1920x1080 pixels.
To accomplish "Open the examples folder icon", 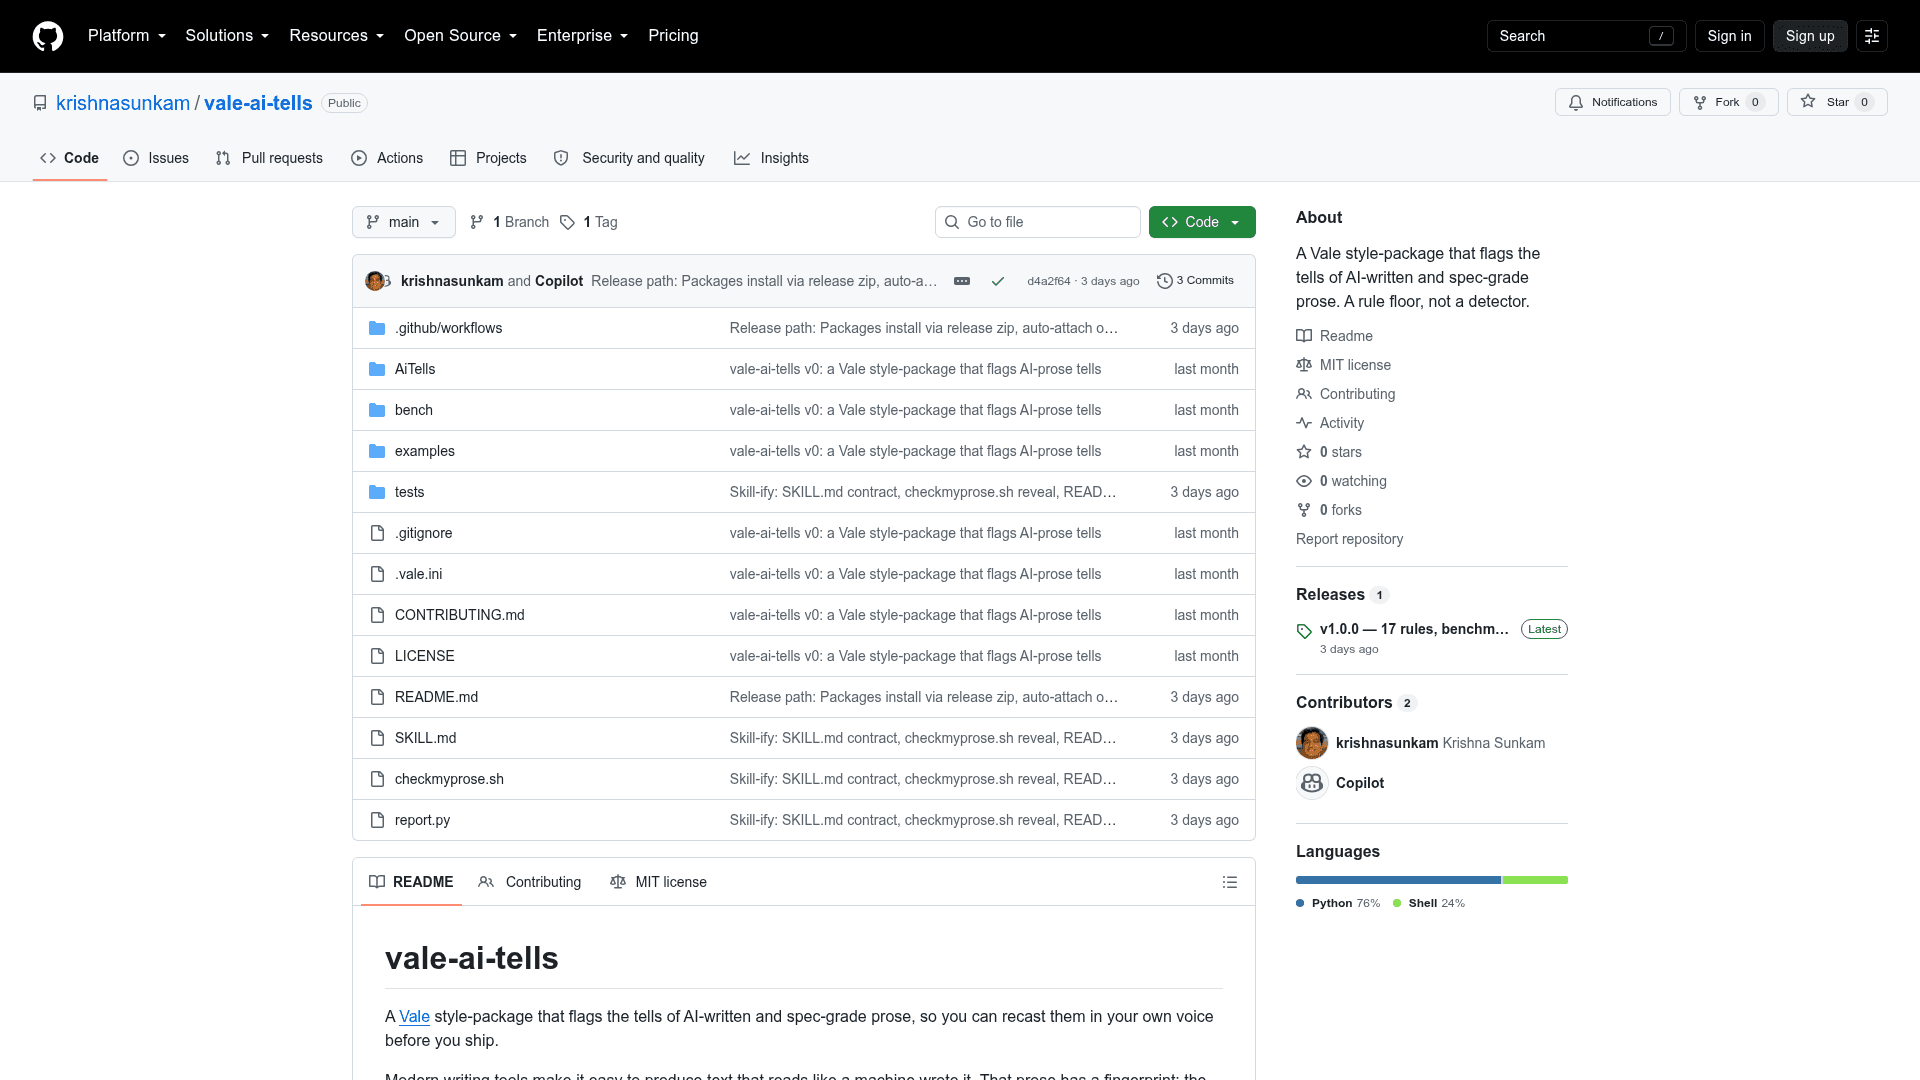I will (x=377, y=451).
